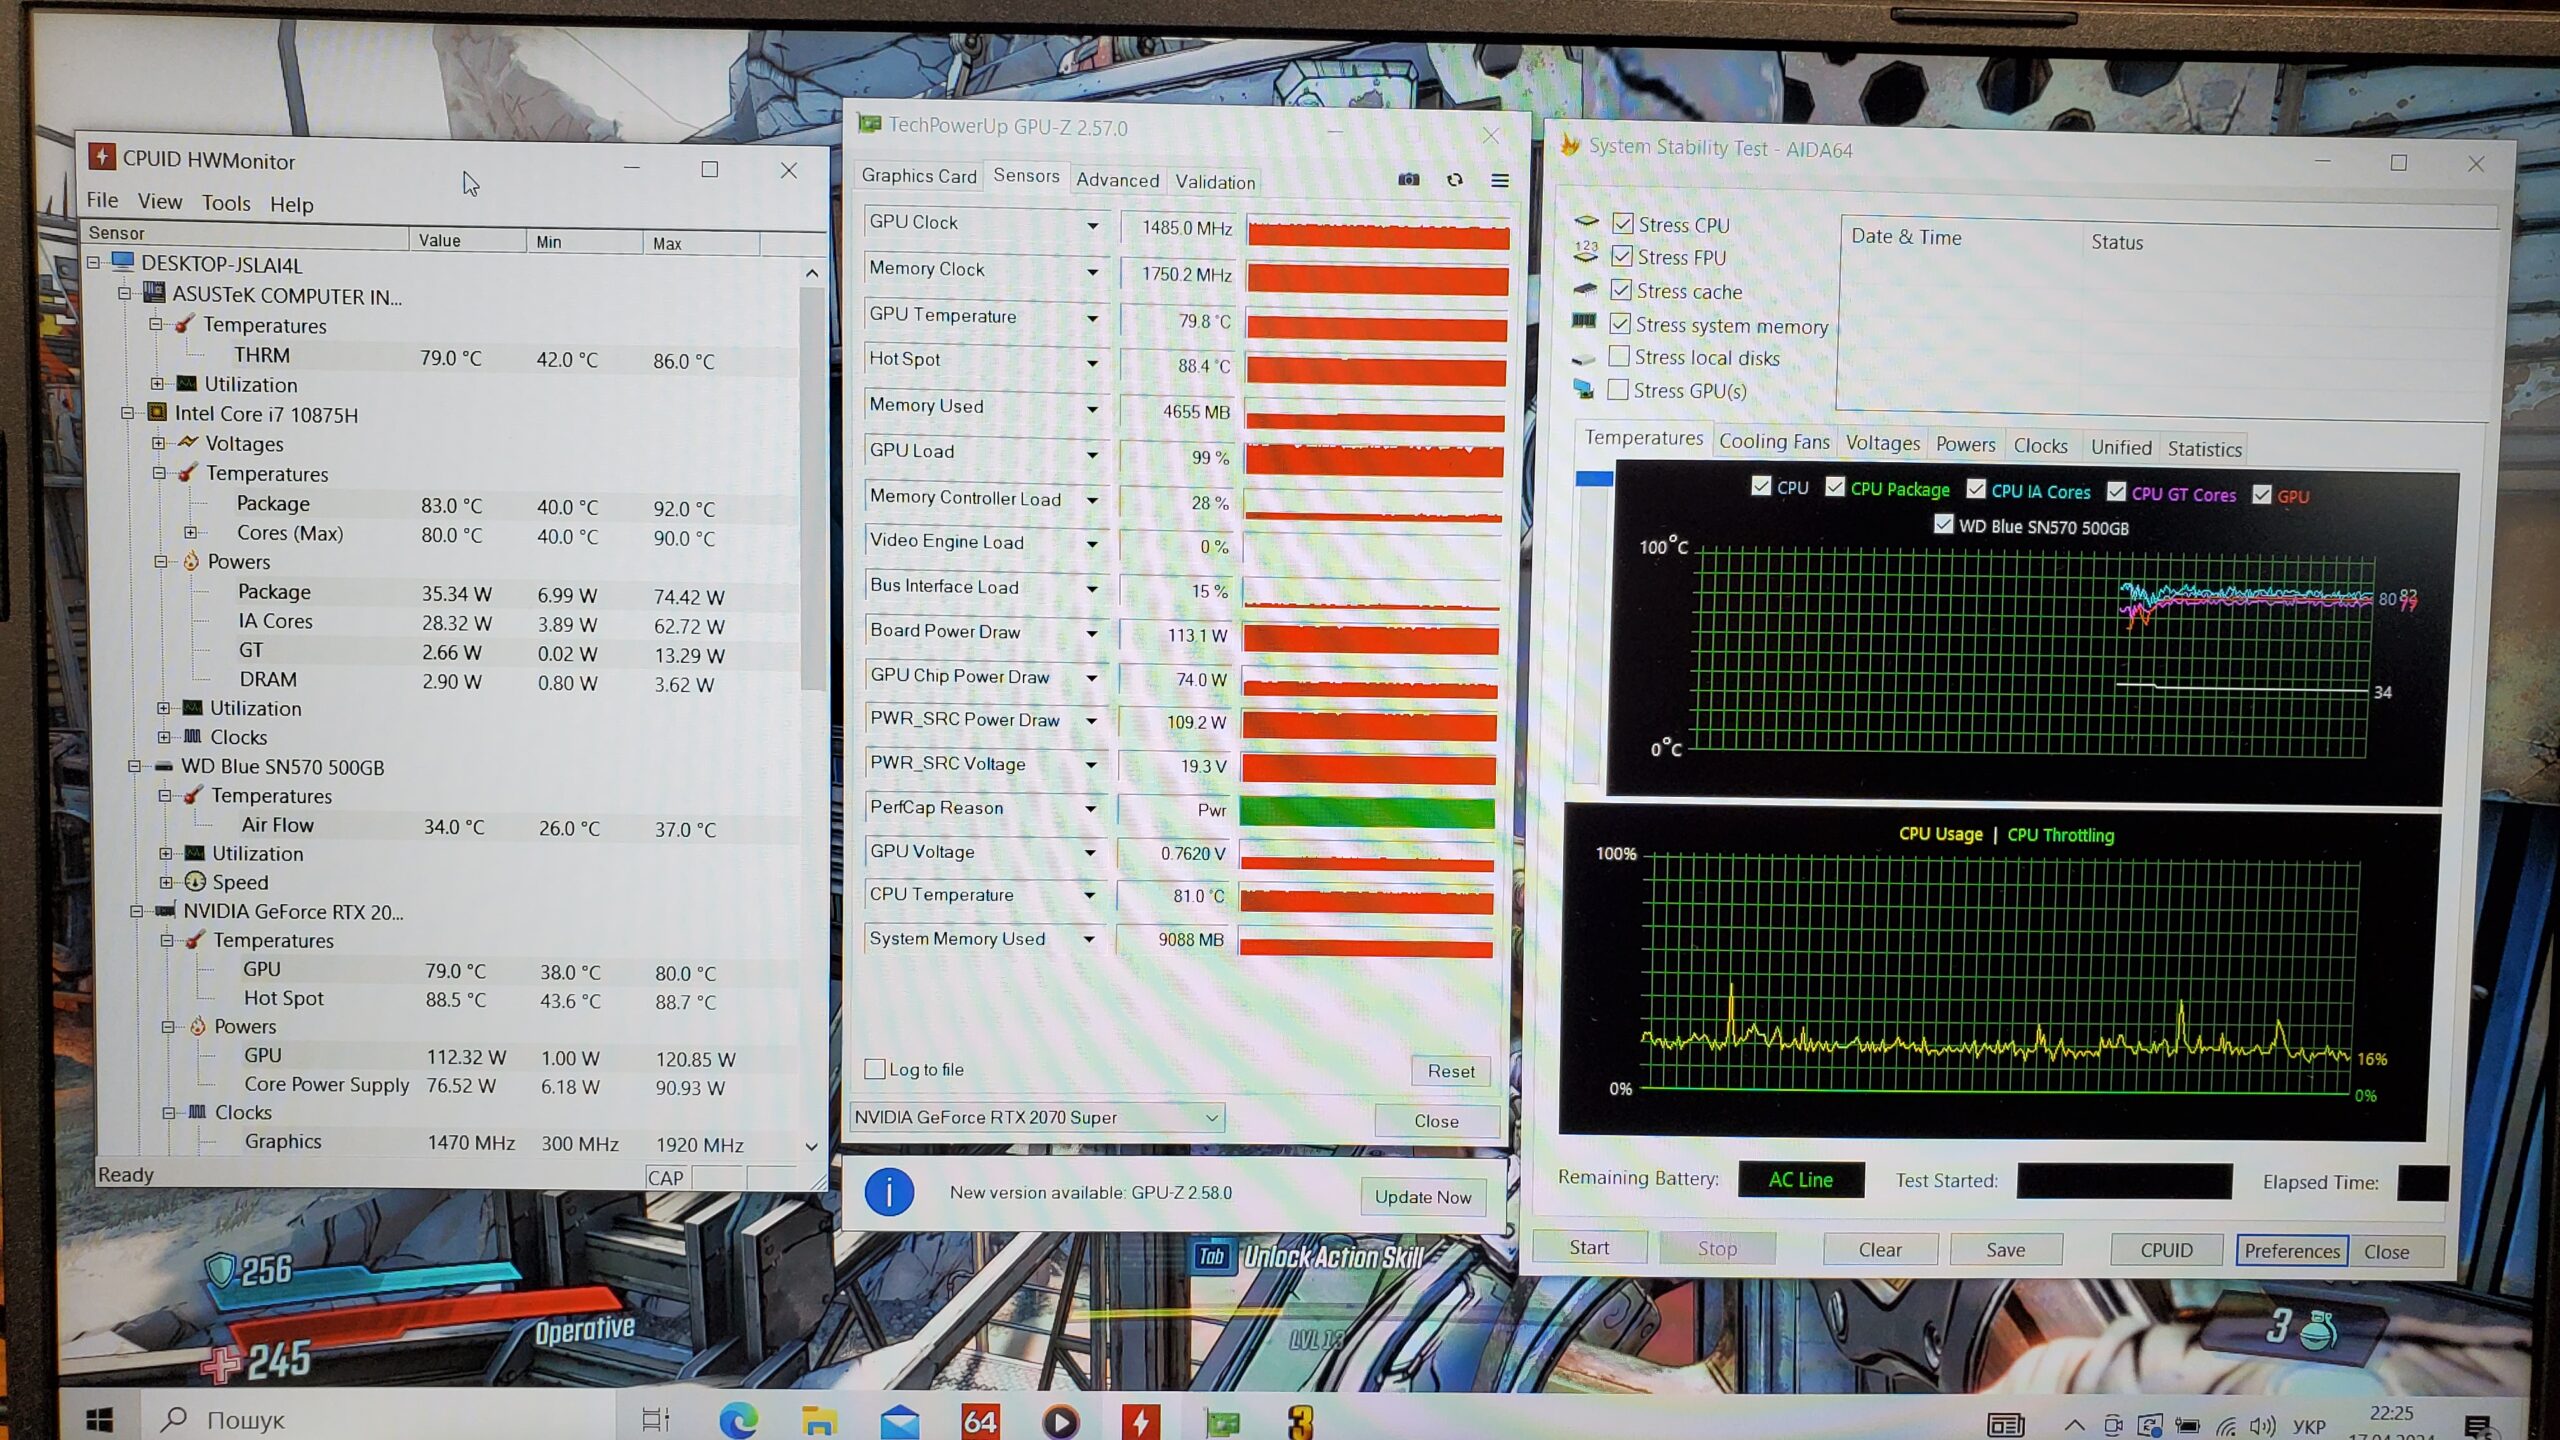Expand the Voltages node under Intel Core i7
This screenshot has height=1440, width=2560.
[159, 443]
